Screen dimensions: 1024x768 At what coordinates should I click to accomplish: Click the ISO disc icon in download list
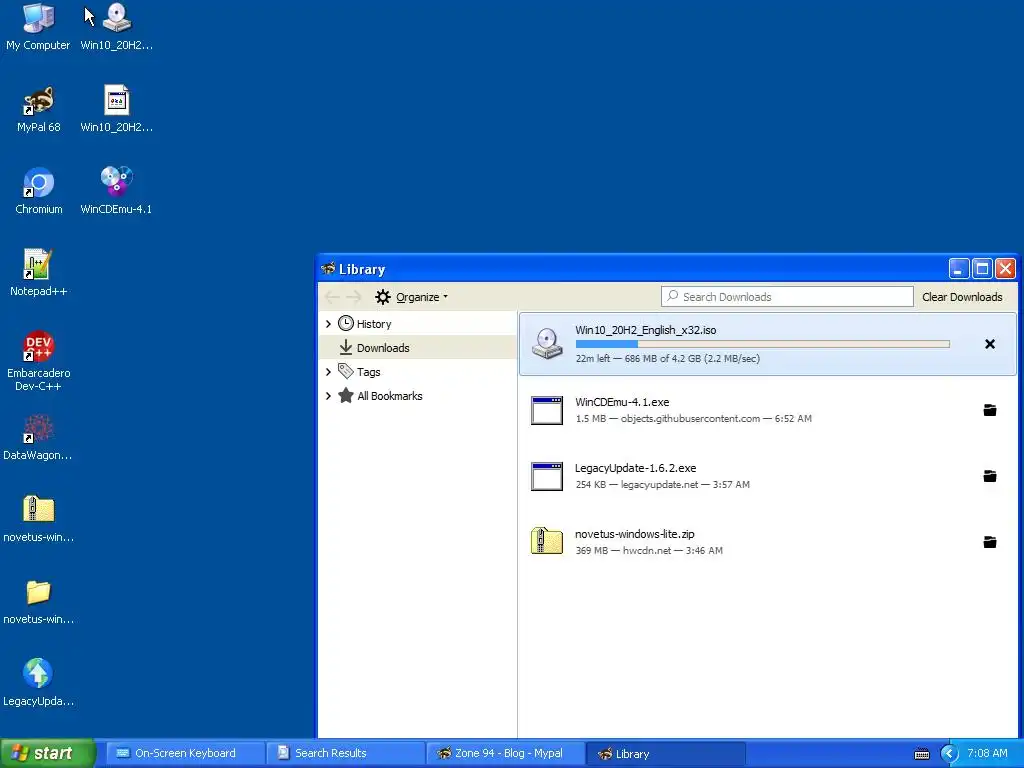pos(547,344)
